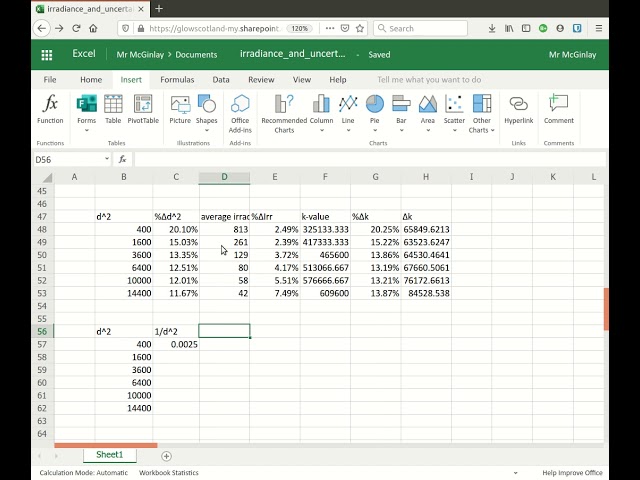This screenshot has height=480, width=640.
Task: Open Office Add-ins
Action: 240,113
